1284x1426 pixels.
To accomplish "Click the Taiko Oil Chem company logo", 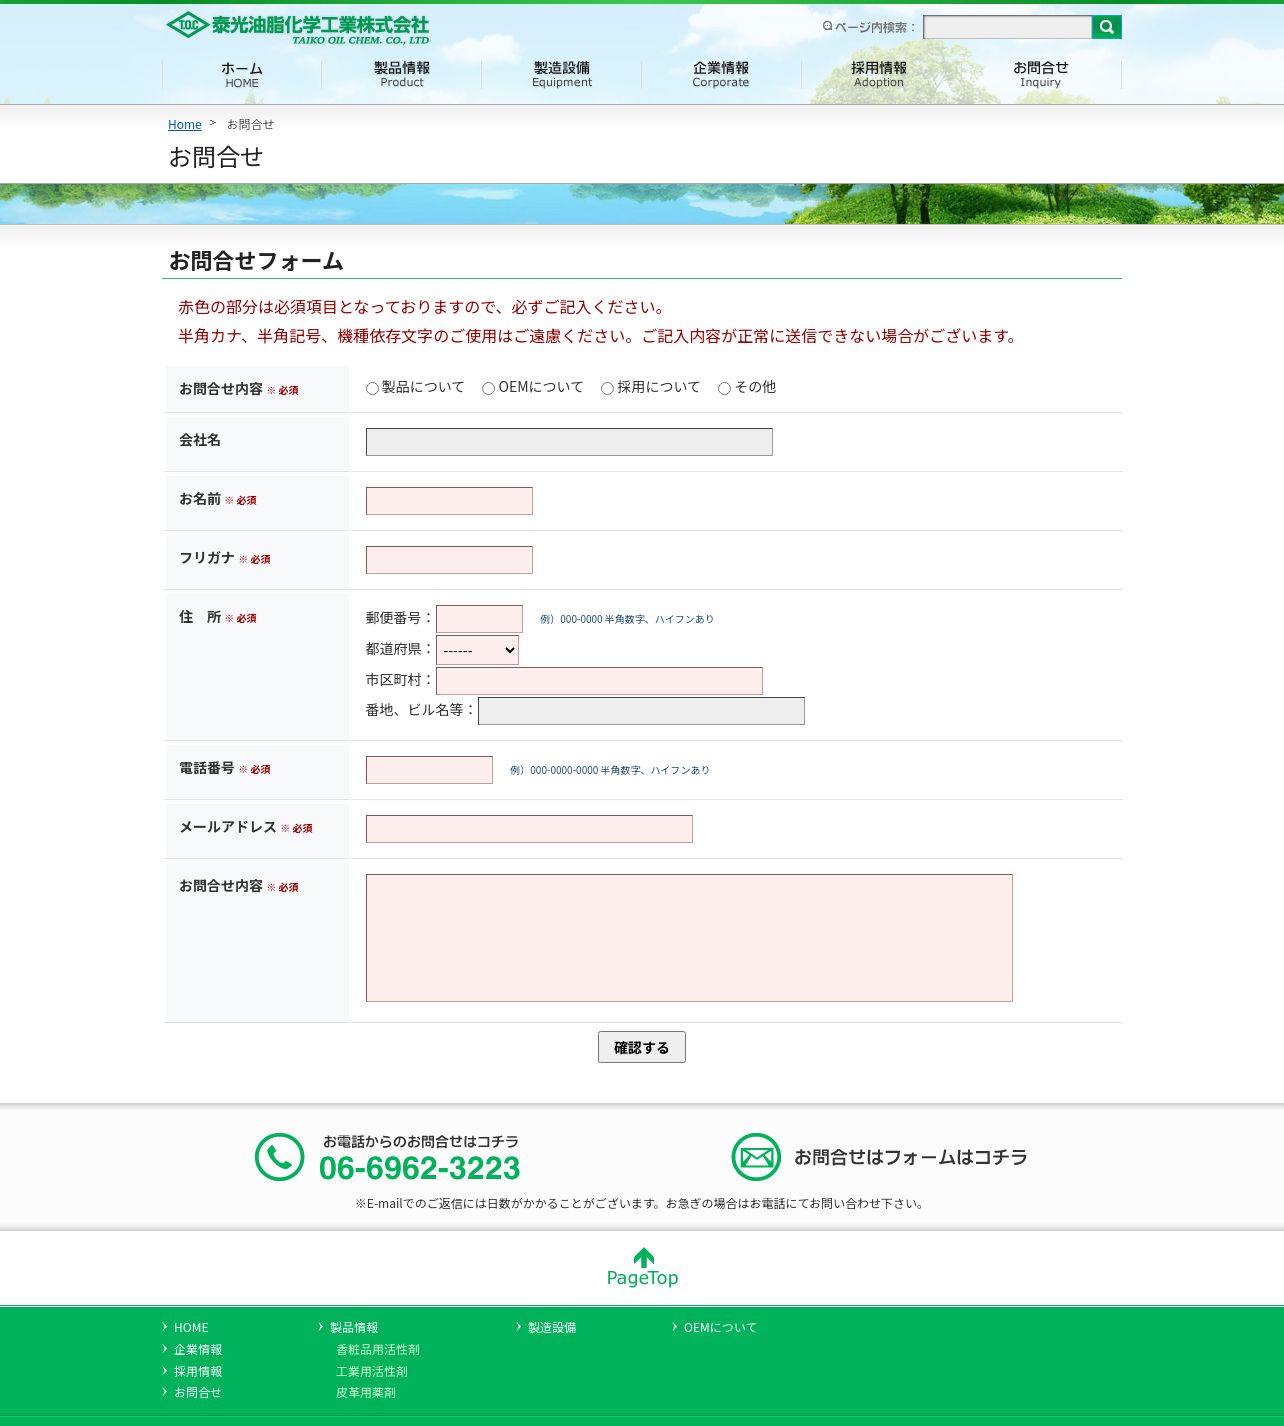I will click(x=298, y=28).
